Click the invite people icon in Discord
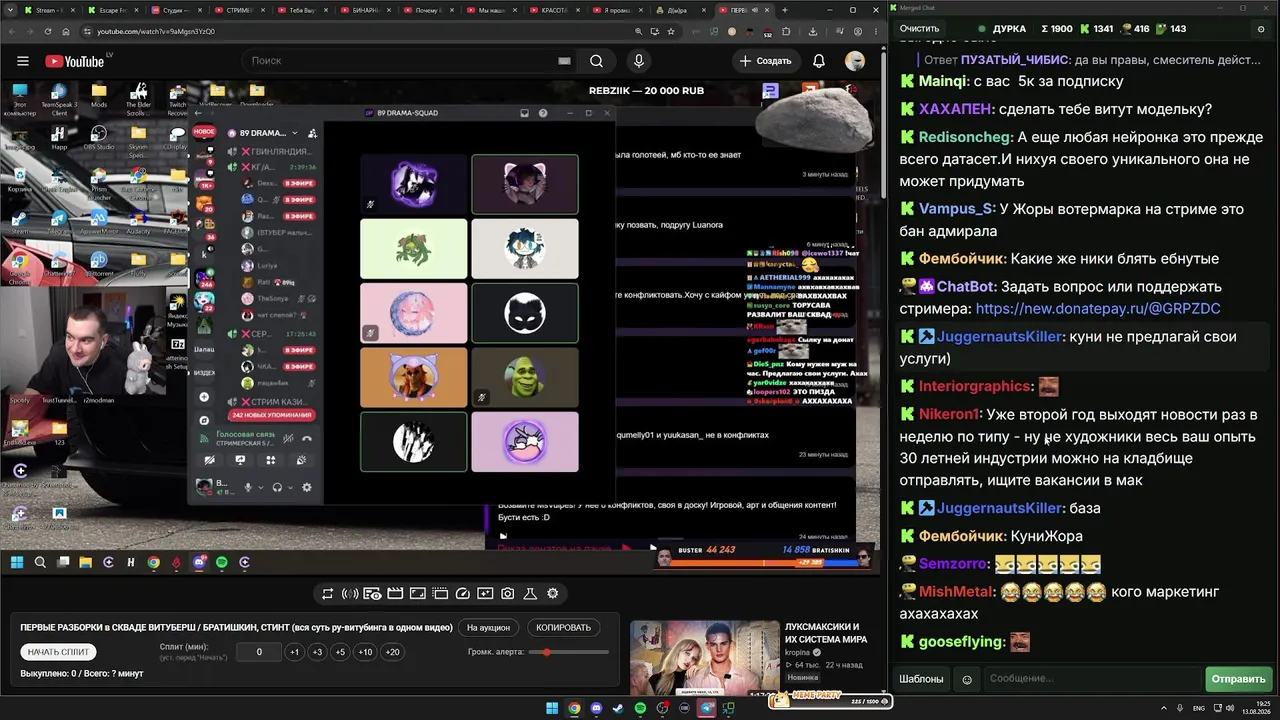This screenshot has height=720, width=1280. tap(312, 133)
